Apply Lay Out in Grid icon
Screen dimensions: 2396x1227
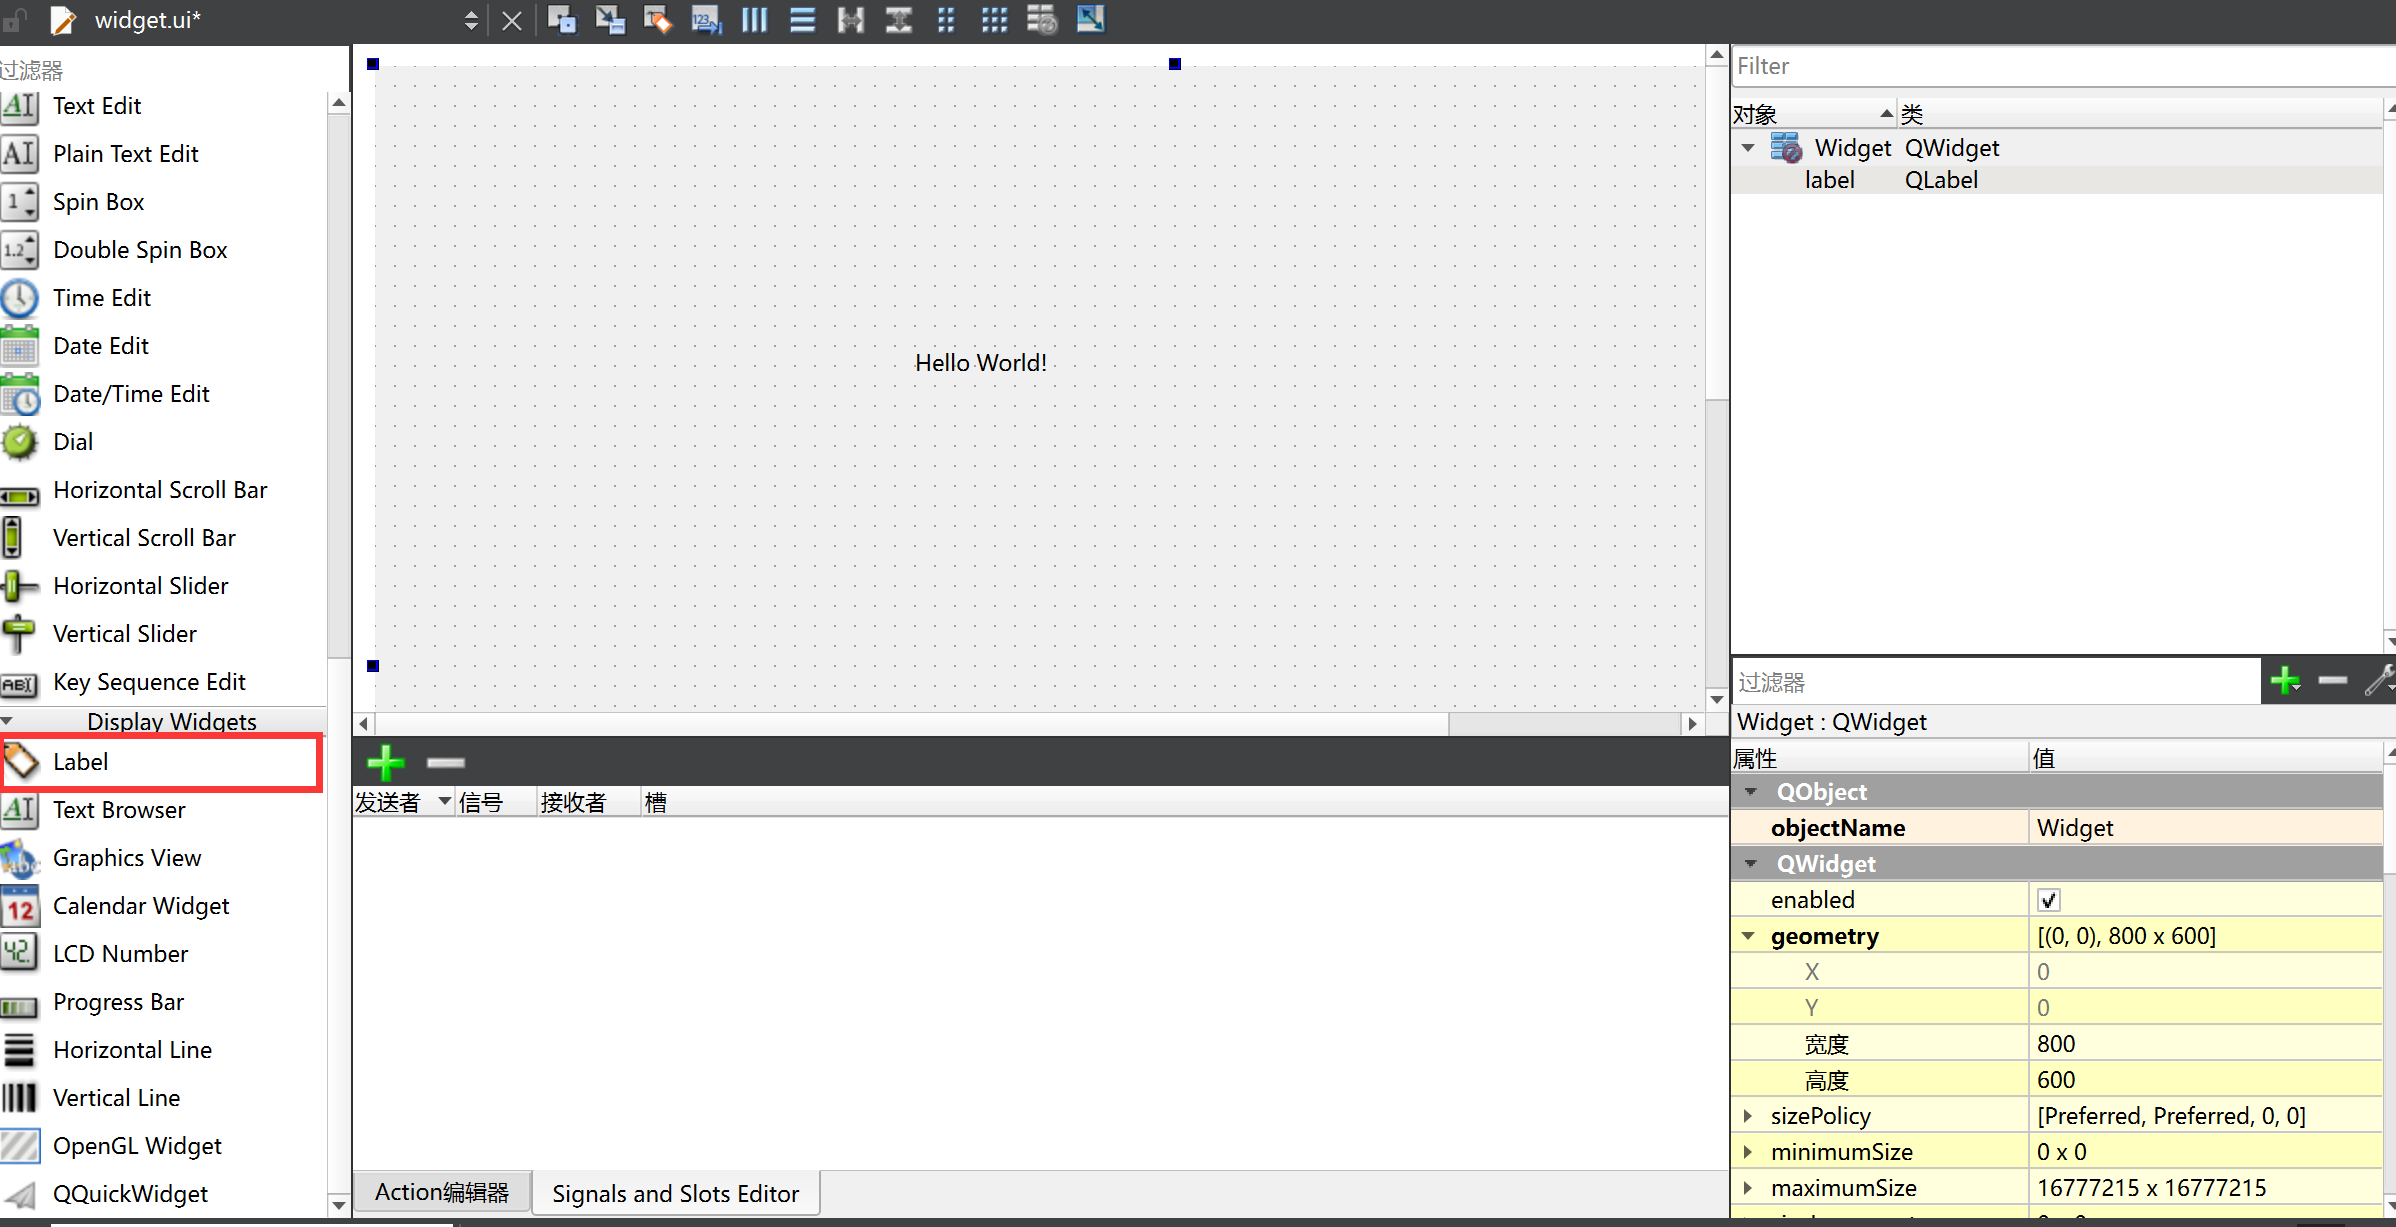click(994, 20)
